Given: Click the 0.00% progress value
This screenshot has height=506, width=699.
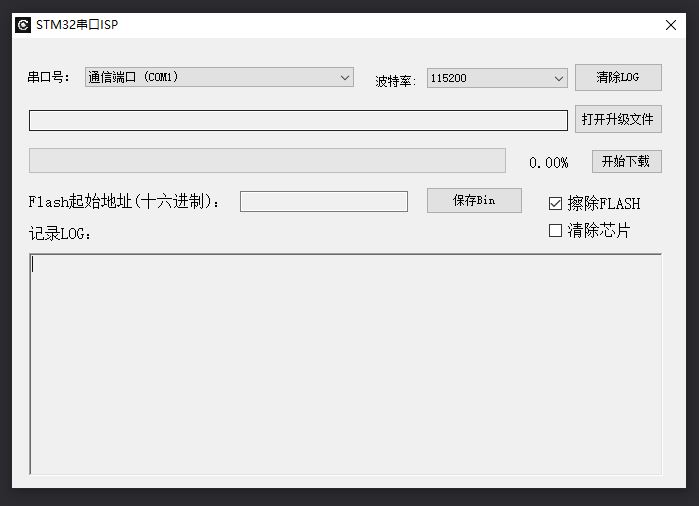Looking at the screenshot, I should [x=549, y=163].
